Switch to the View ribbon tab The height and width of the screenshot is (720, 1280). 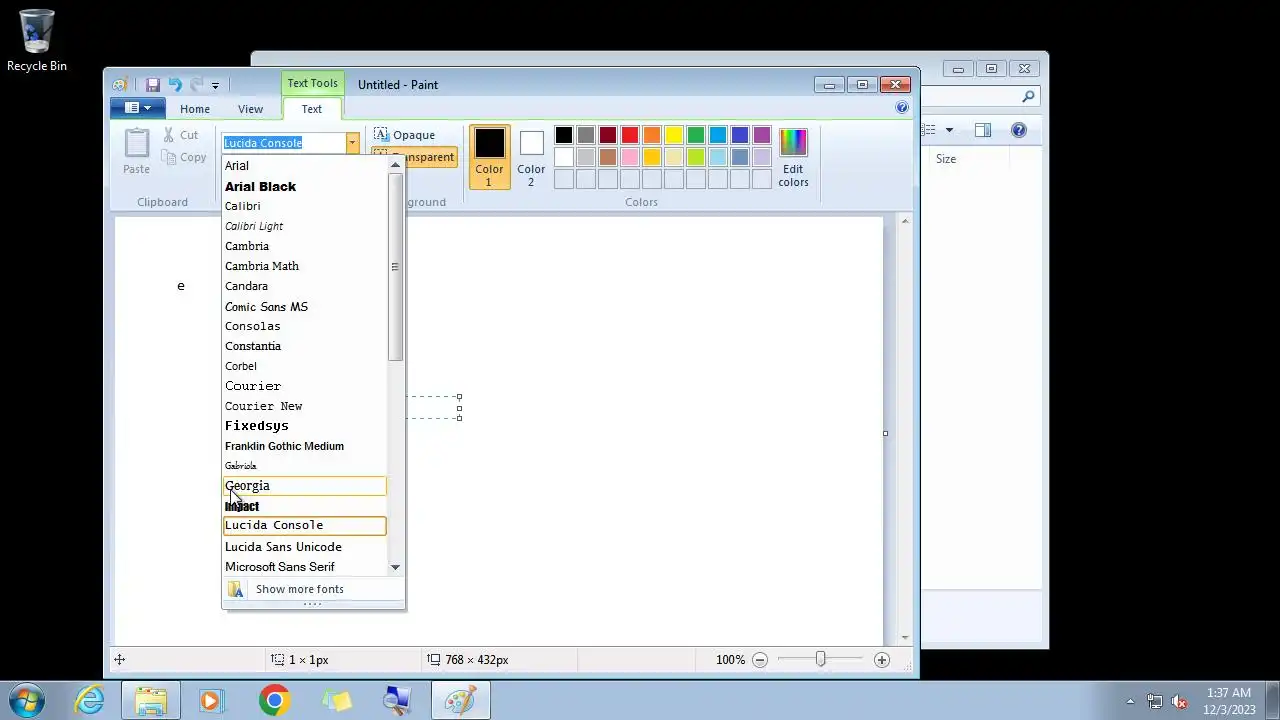(x=250, y=109)
